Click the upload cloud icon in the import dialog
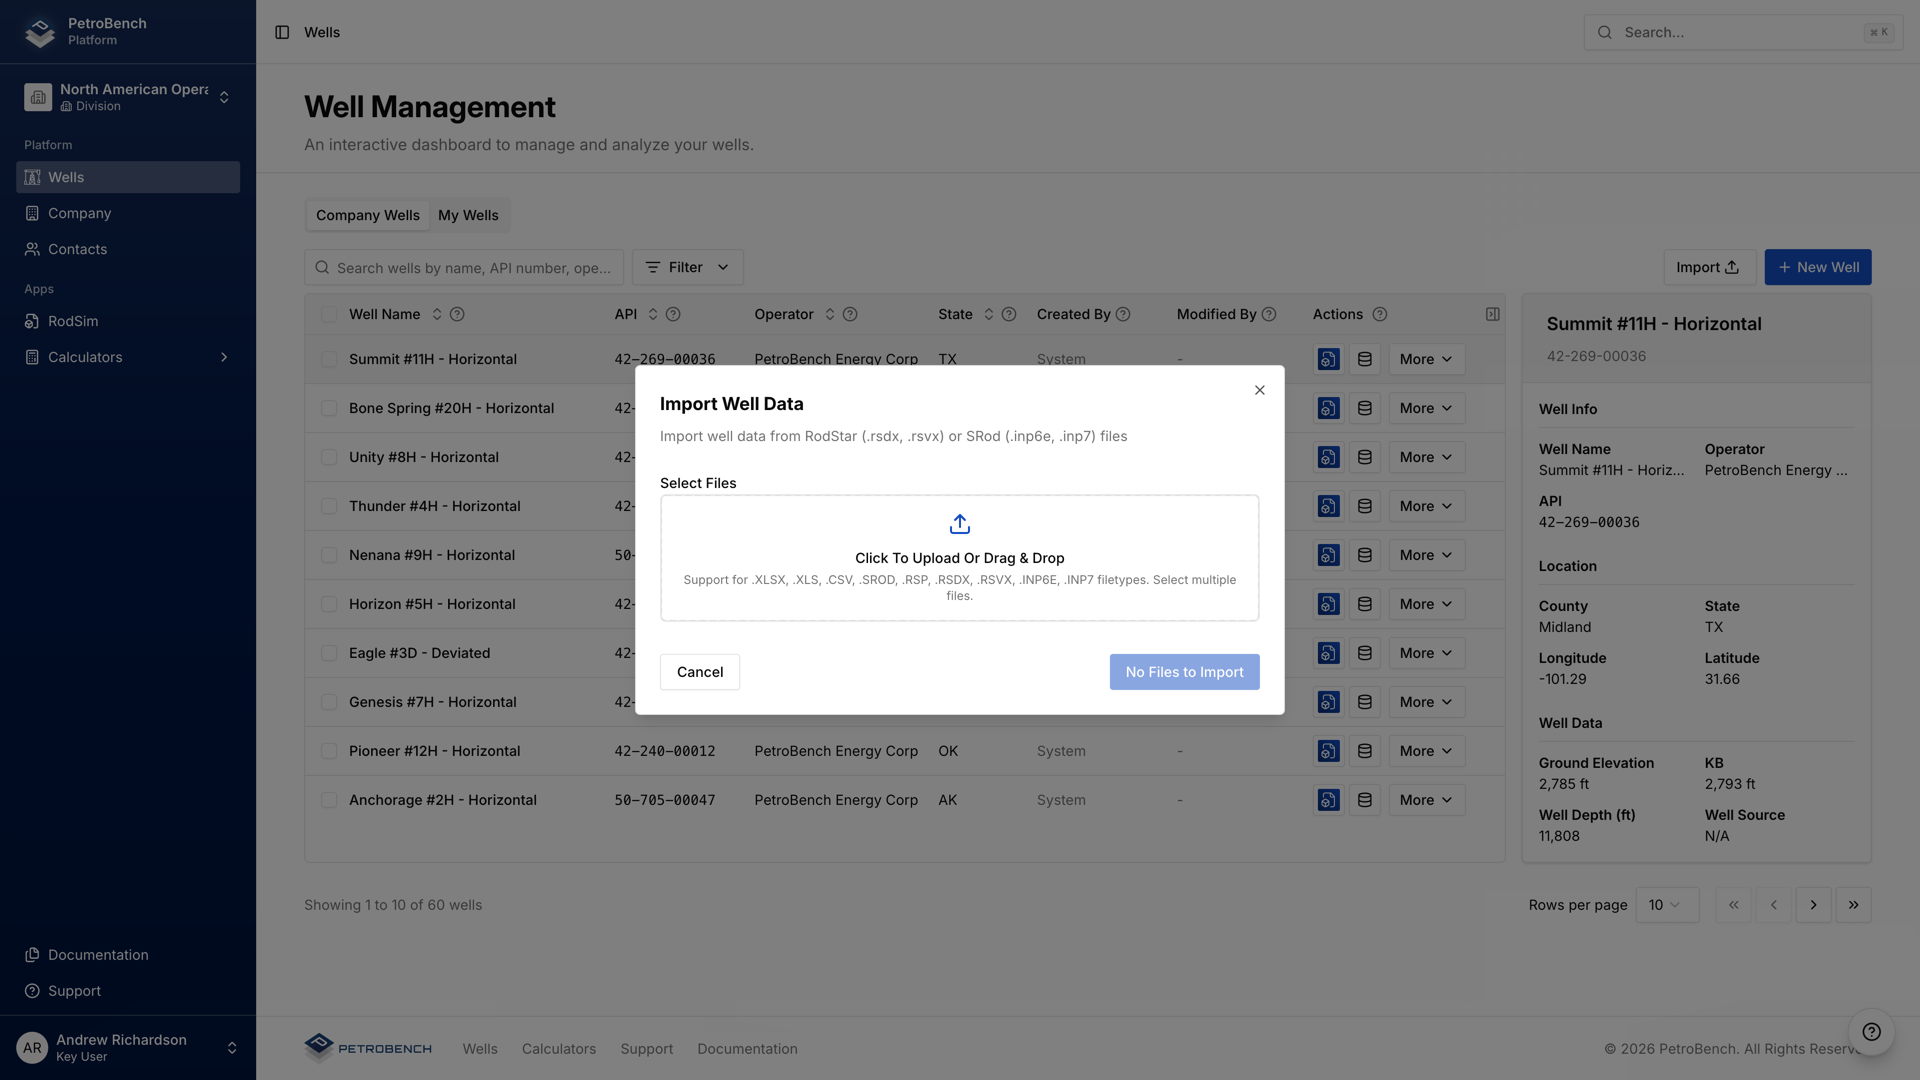Screen dimensions: 1920x1080 pos(959,523)
